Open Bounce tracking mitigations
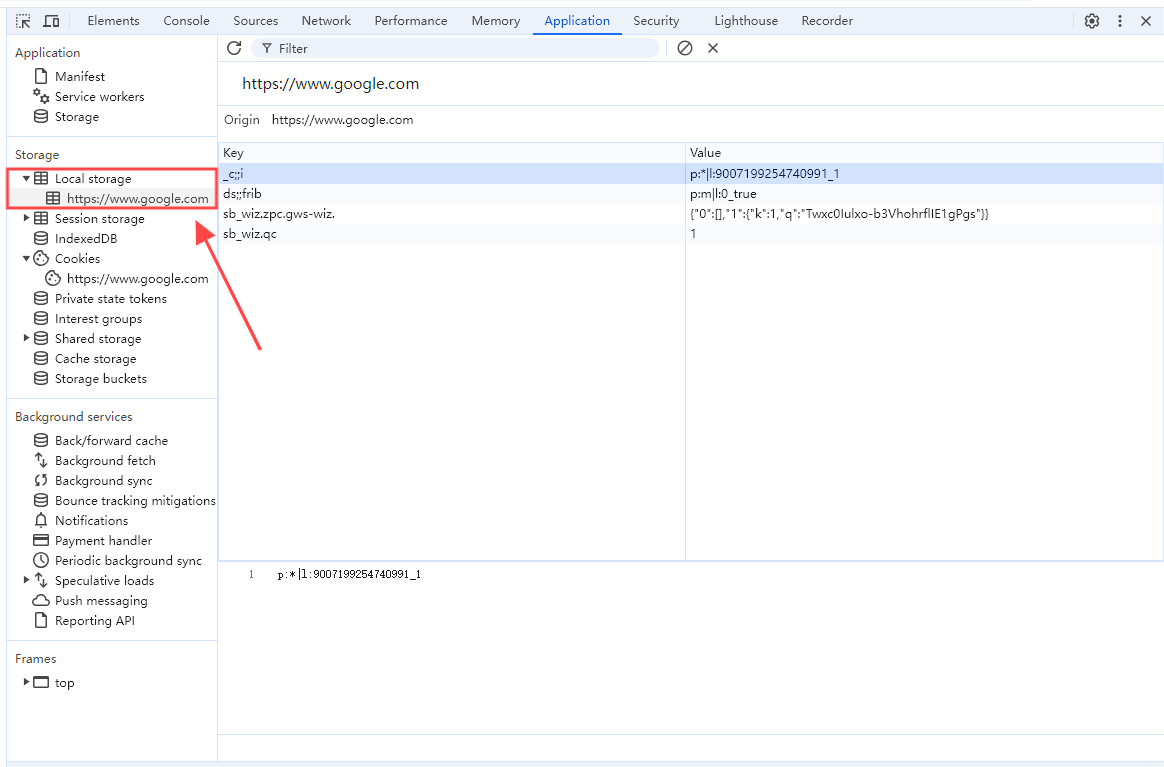Image resolution: width=1164 pixels, height=767 pixels. (x=135, y=500)
